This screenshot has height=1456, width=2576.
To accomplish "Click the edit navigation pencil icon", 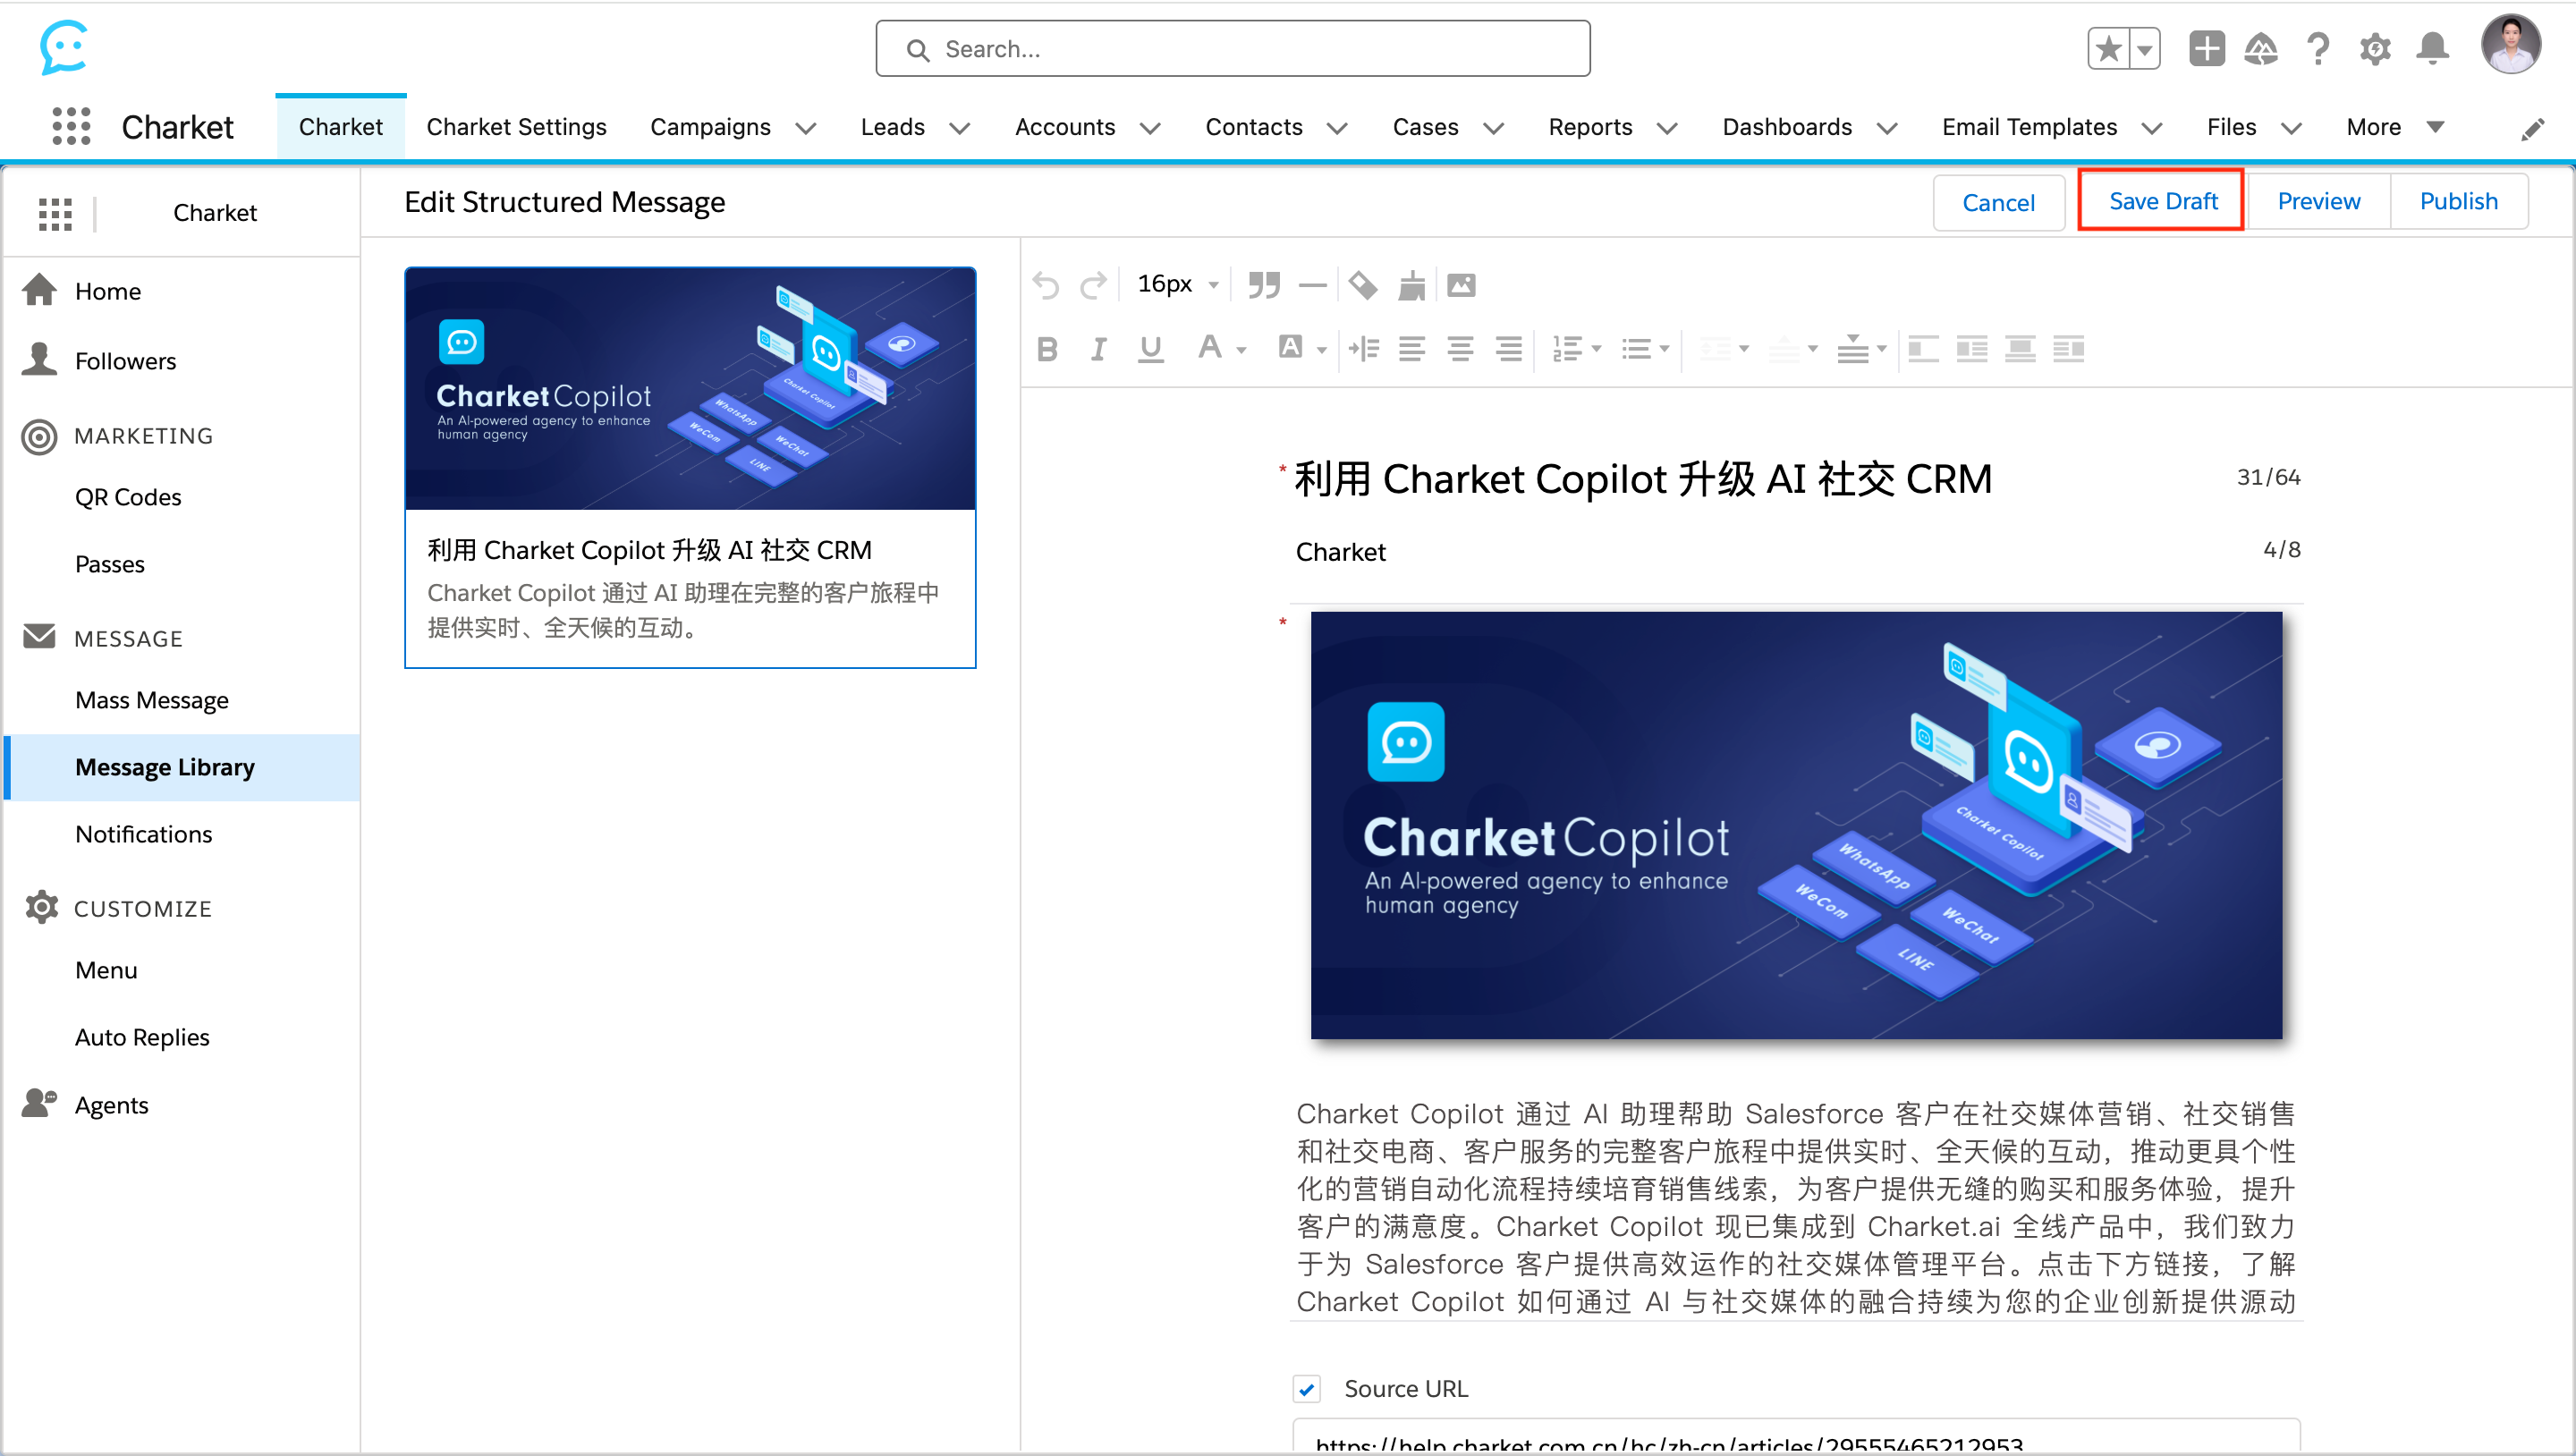I will tap(2532, 129).
